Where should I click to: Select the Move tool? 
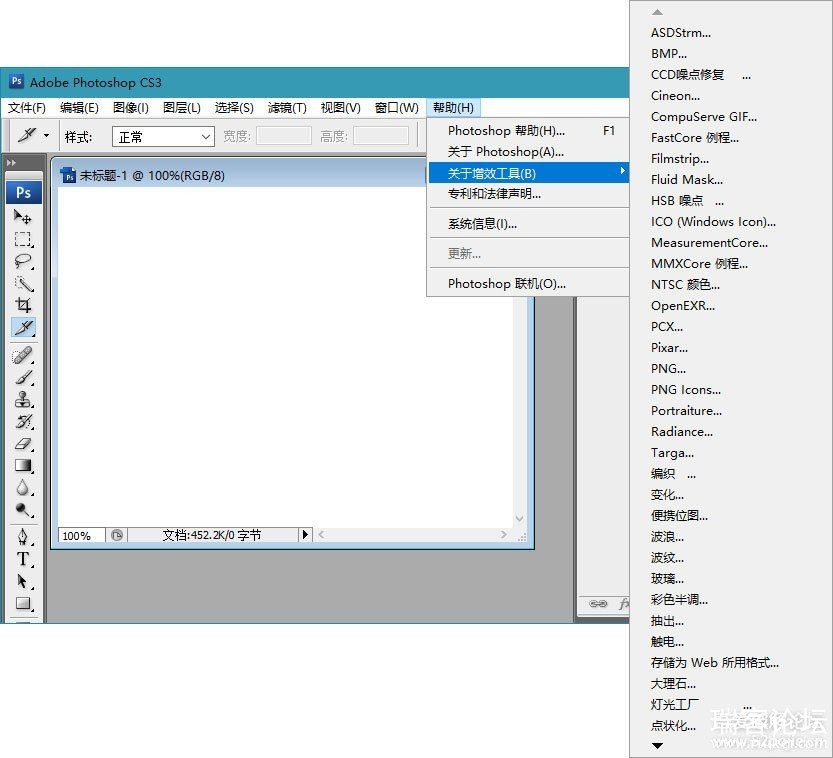(23, 217)
